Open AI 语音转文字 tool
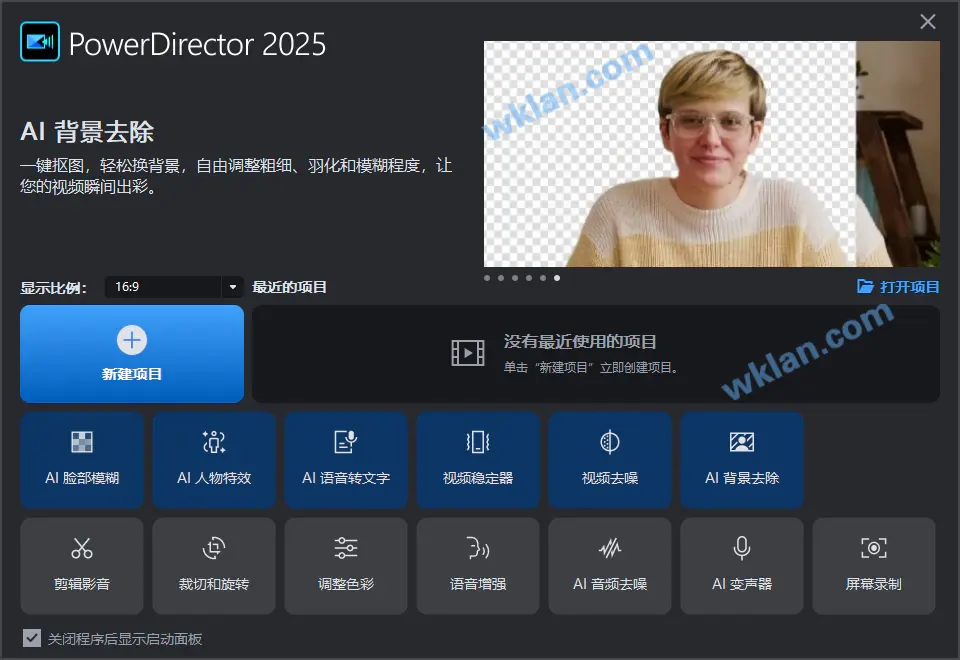The image size is (960, 660). pyautogui.click(x=346, y=460)
